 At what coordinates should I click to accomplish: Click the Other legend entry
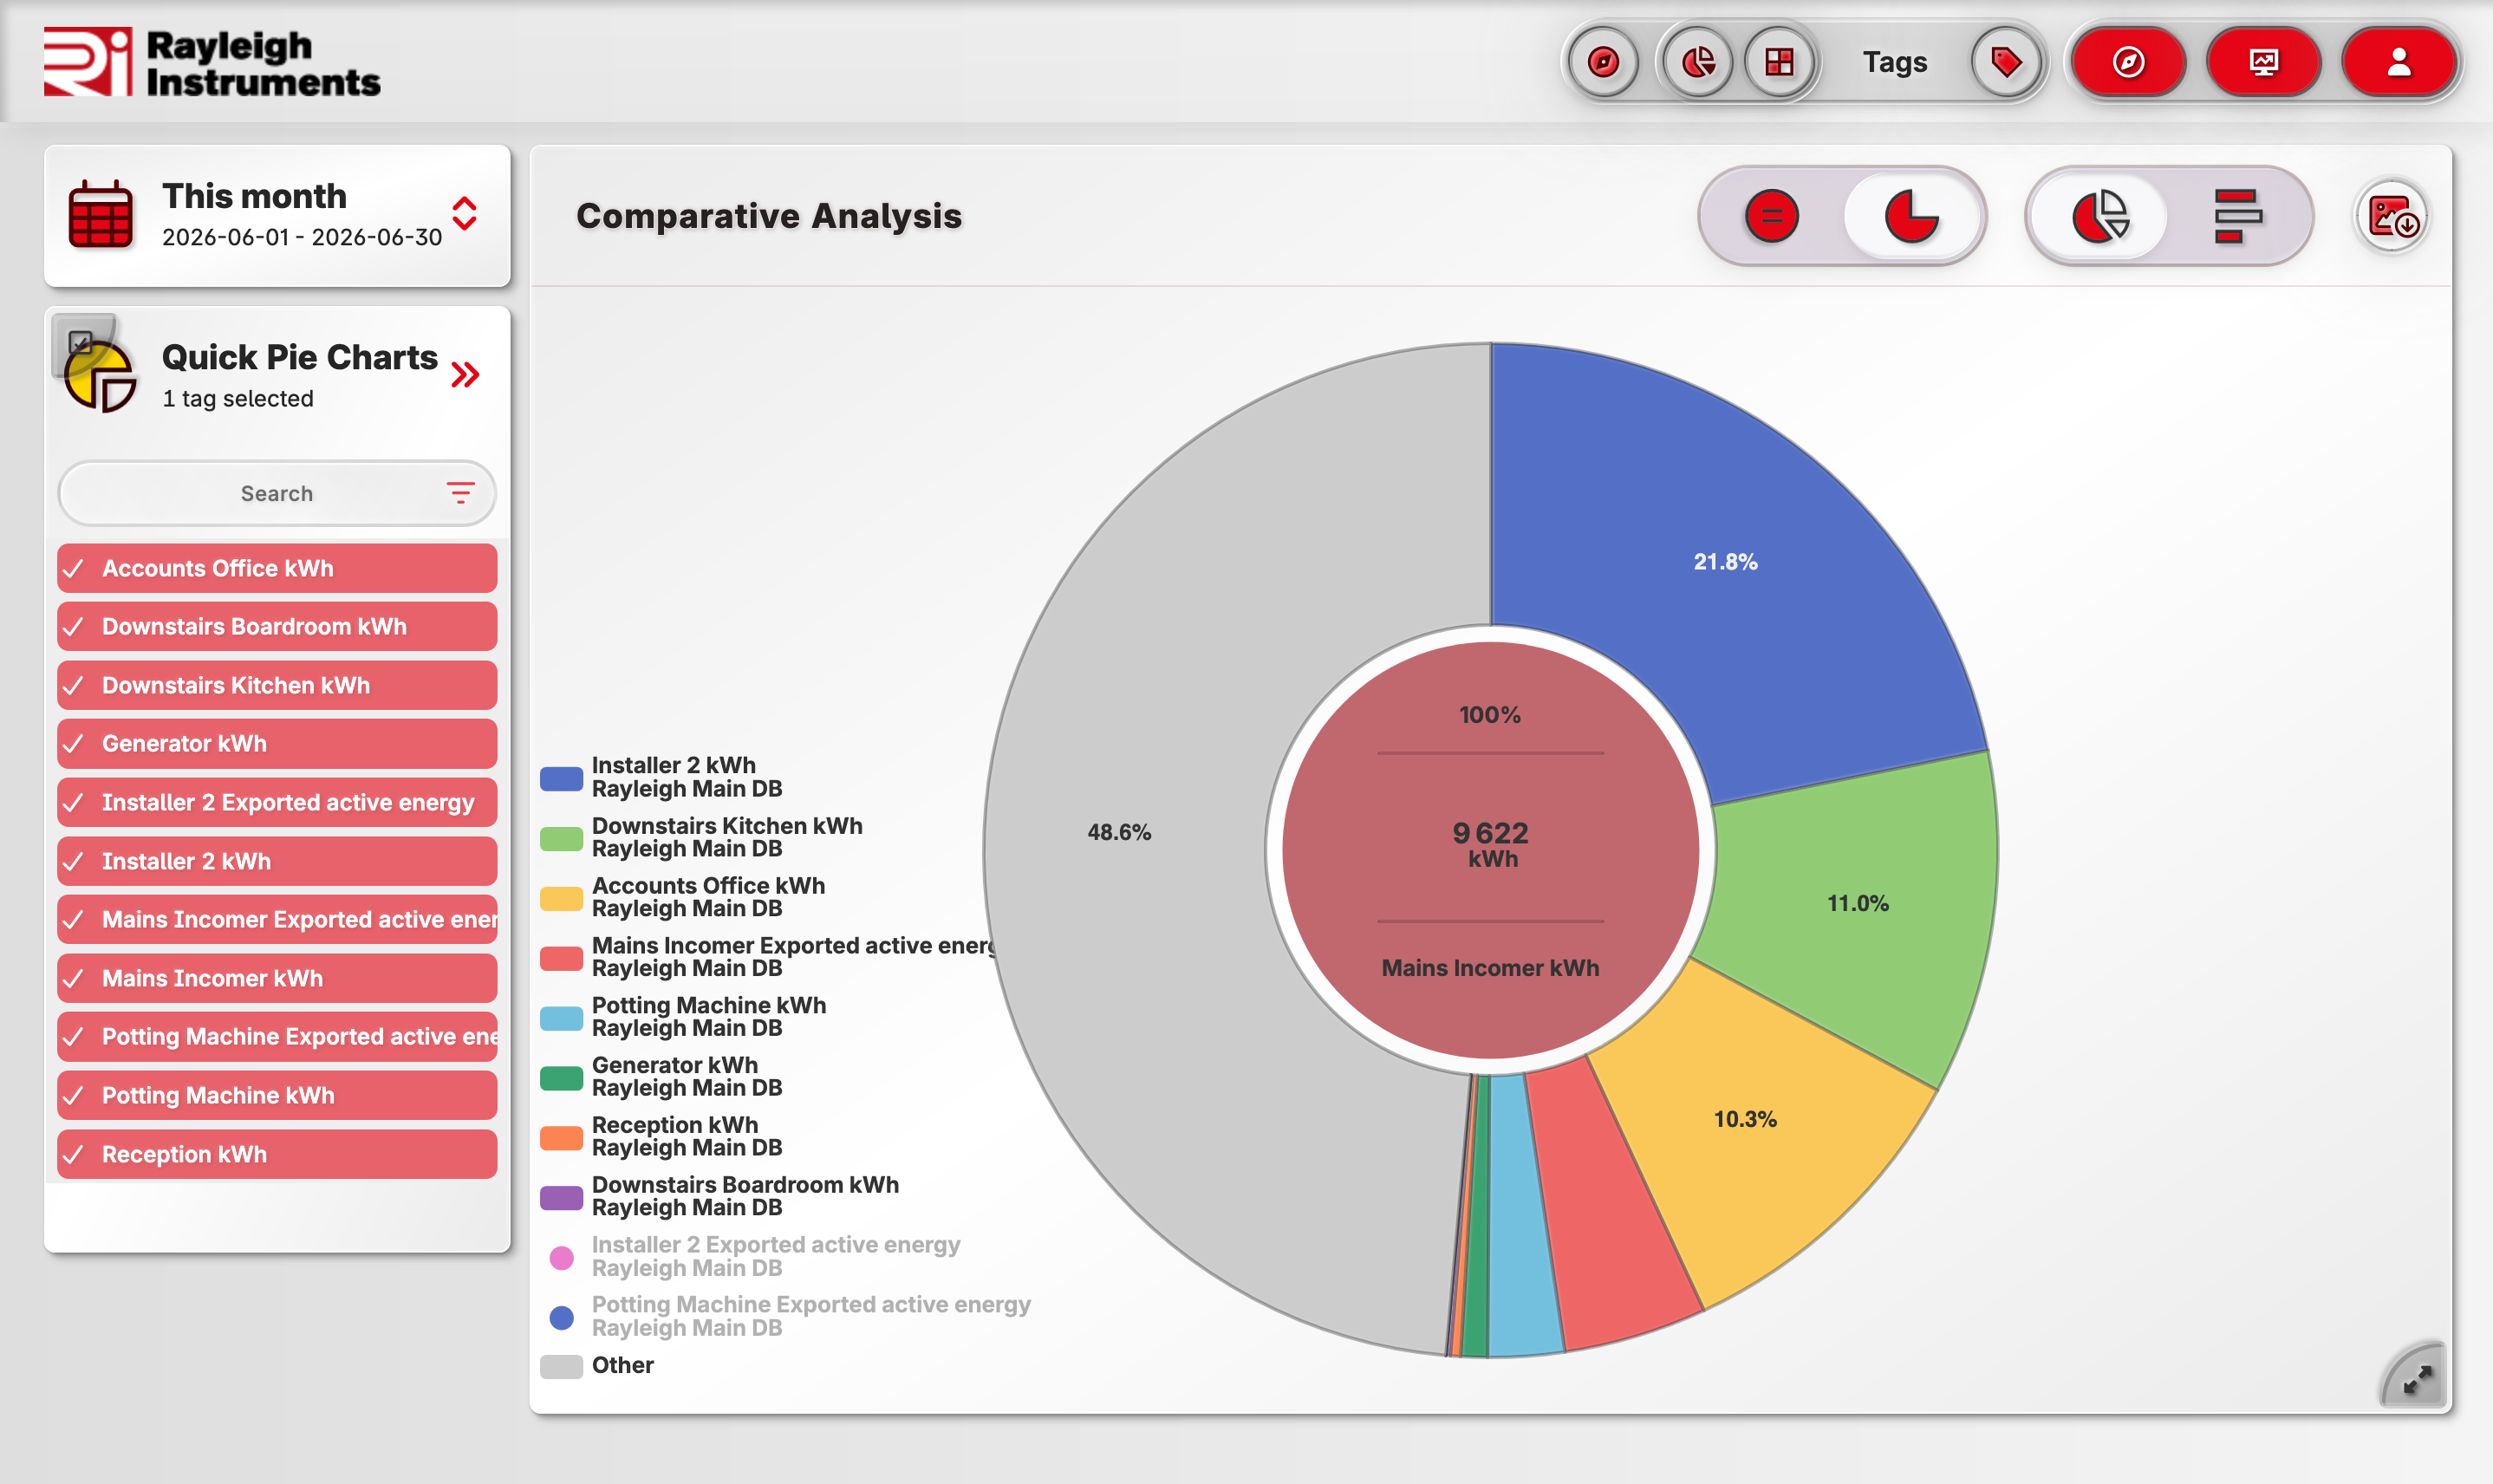coord(597,1366)
